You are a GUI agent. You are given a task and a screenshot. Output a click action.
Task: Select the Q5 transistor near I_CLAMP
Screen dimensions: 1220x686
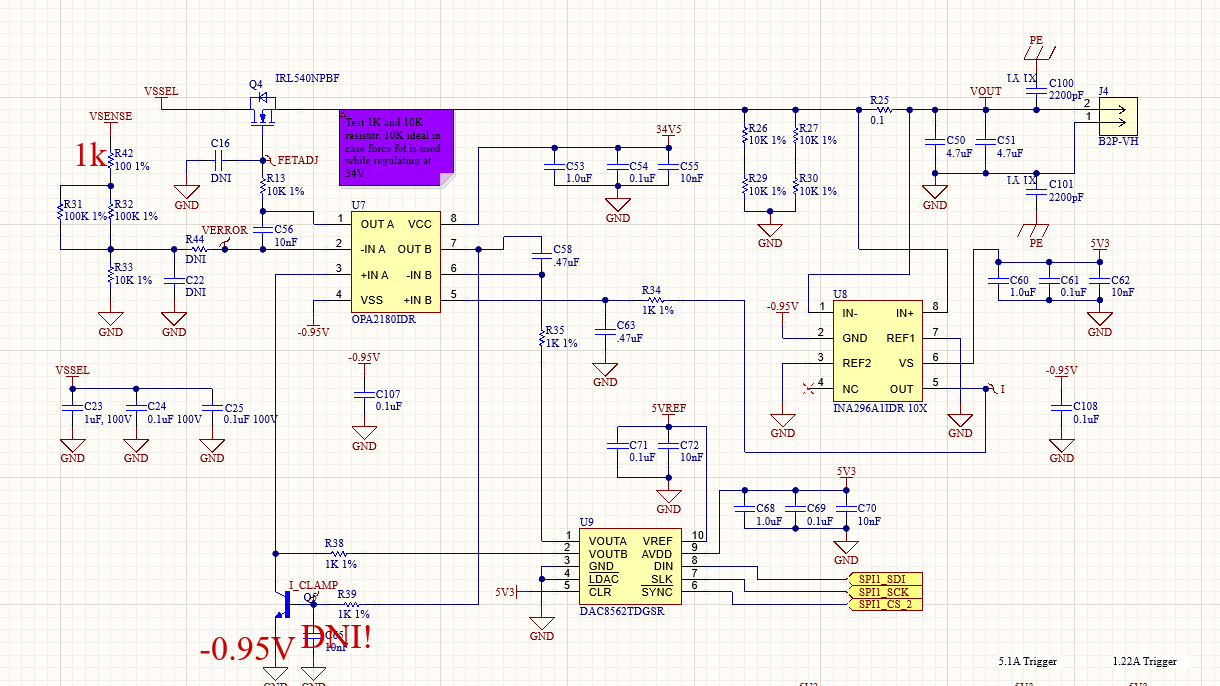pyautogui.click(x=286, y=603)
